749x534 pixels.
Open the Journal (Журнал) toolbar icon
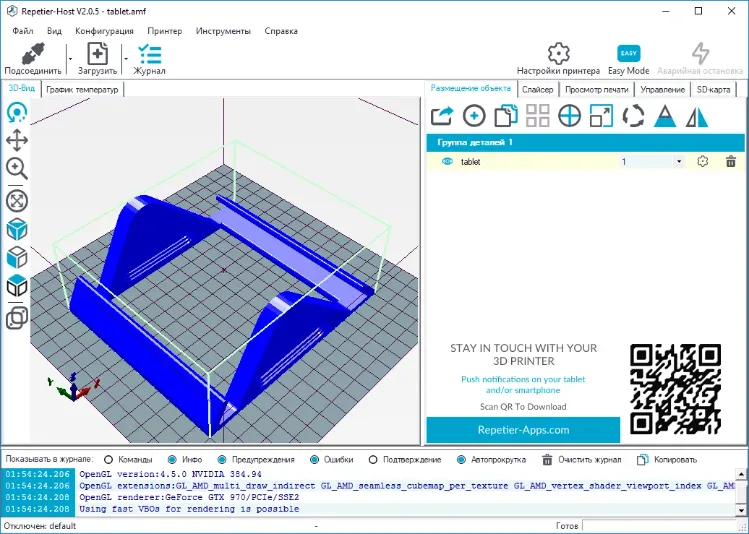[150, 54]
